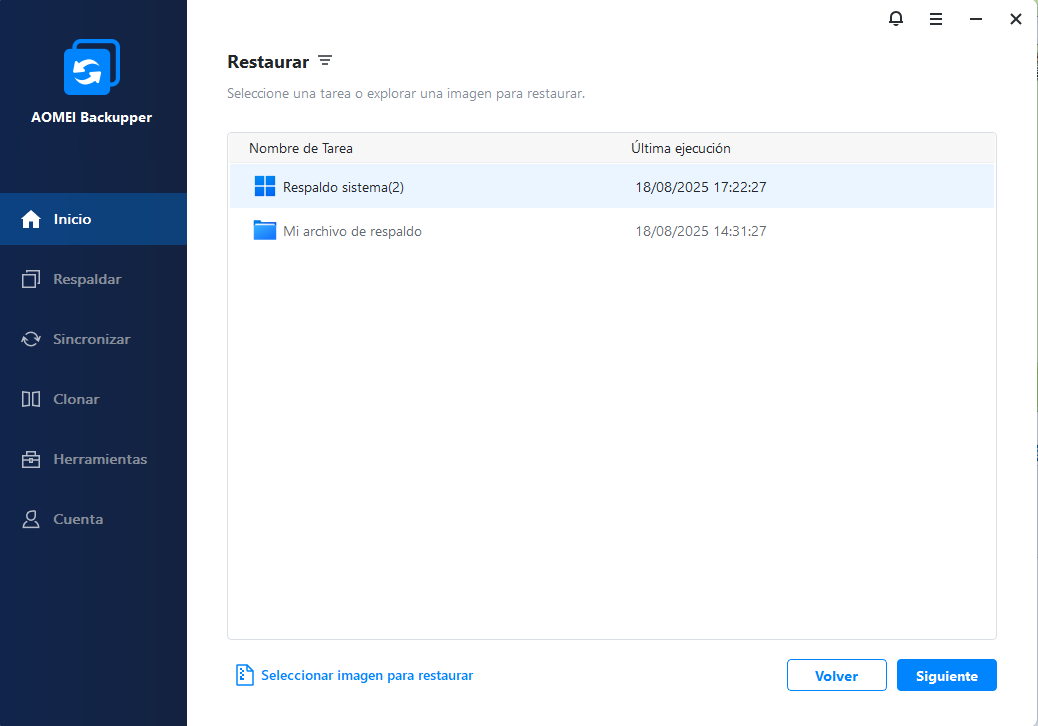Image resolution: width=1038 pixels, height=726 pixels.
Task: Click the Sincronizar sync arrows icon
Action: tap(31, 339)
